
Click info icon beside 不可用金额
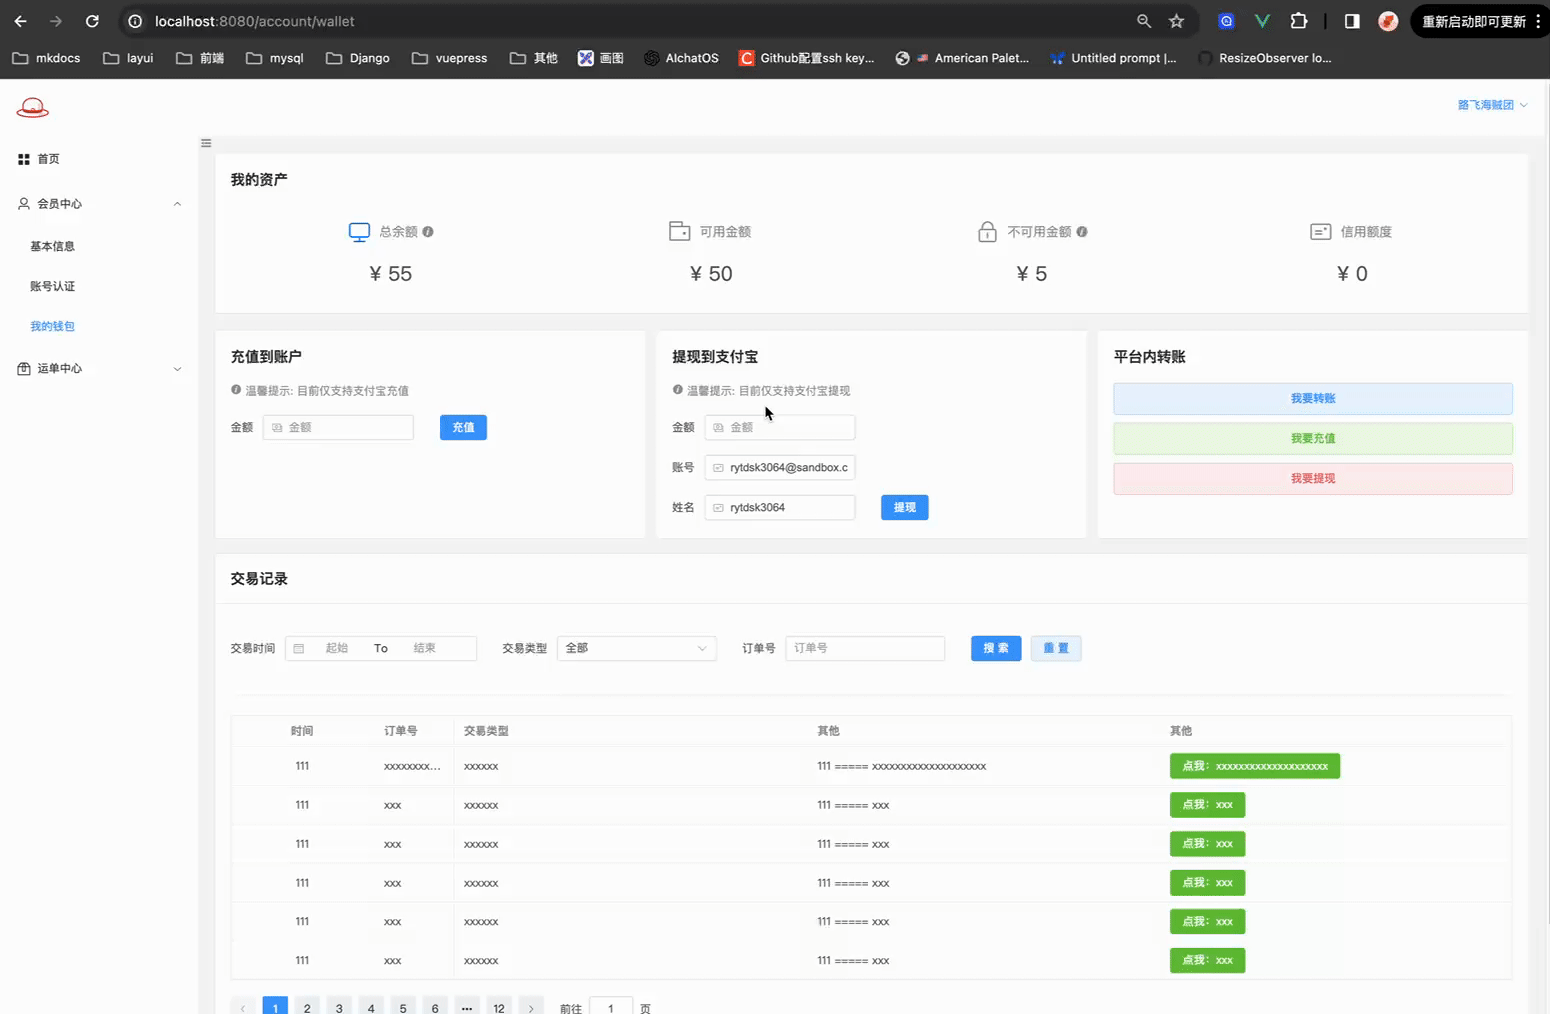coord(1082,232)
